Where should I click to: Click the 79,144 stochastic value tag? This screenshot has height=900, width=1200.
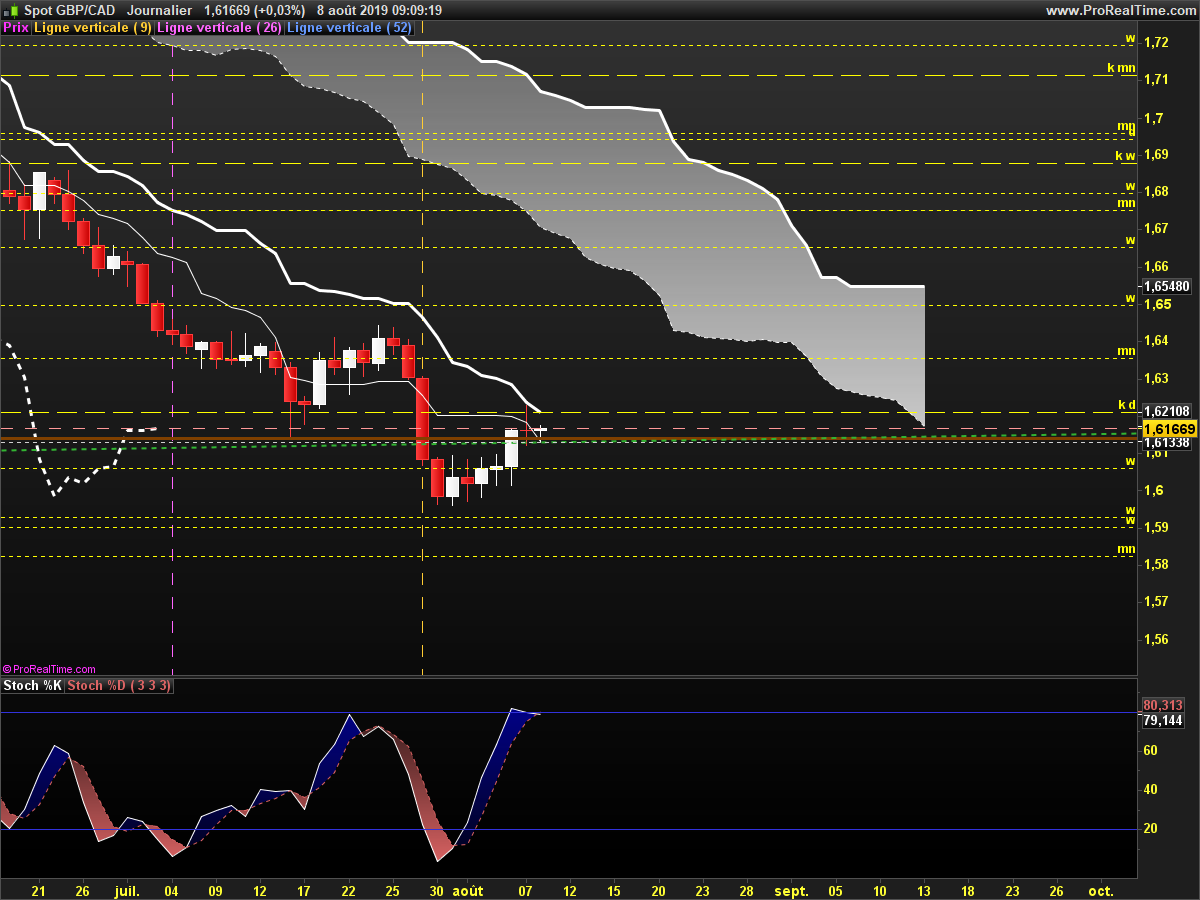[1162, 720]
